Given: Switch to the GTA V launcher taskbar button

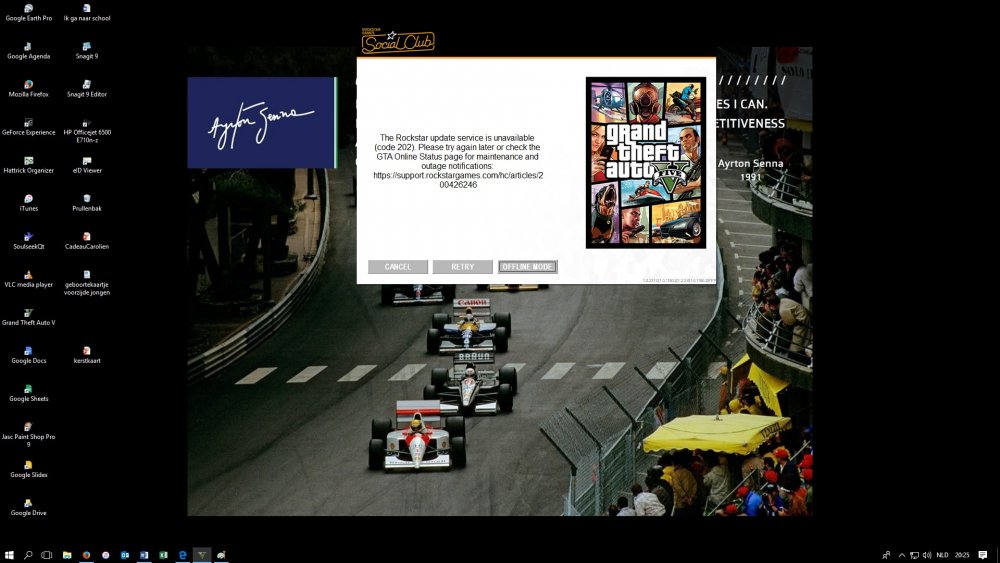Looking at the screenshot, I should click(x=202, y=555).
